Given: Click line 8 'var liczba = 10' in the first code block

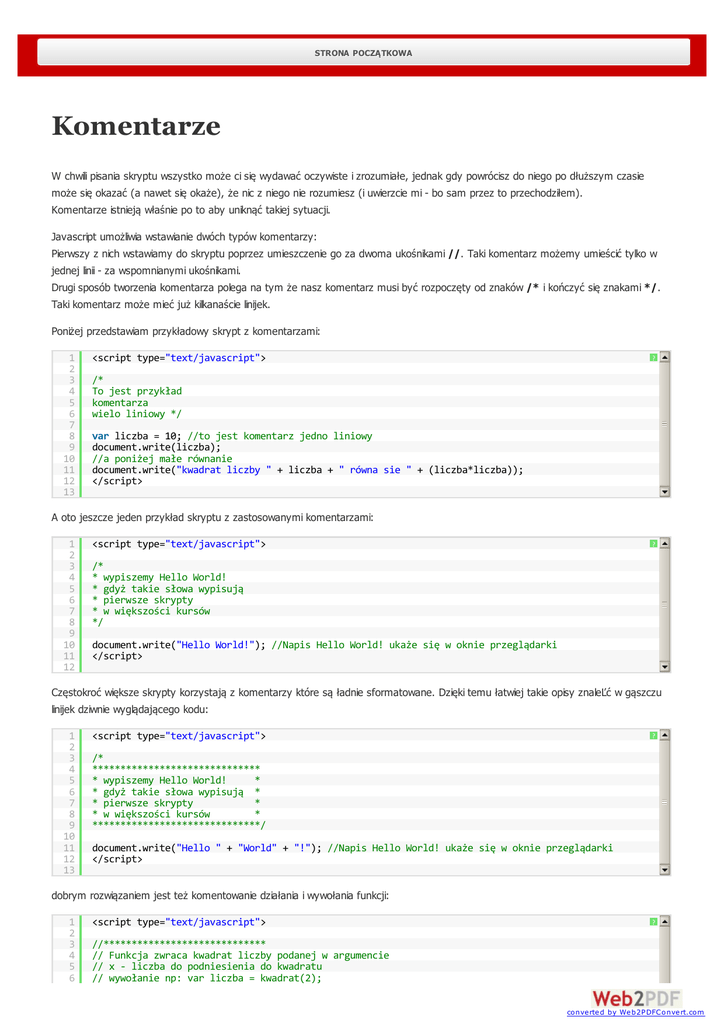Looking at the screenshot, I should coord(232,436).
